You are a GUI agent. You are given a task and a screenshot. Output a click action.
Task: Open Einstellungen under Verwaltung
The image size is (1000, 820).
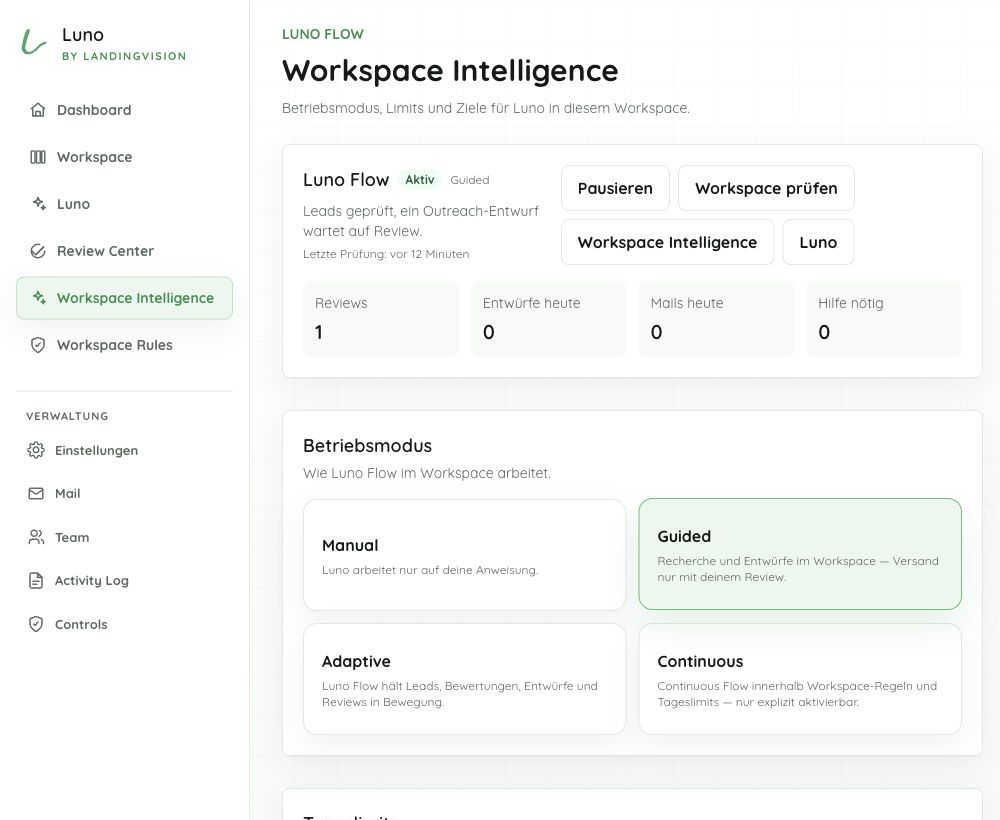124,450
